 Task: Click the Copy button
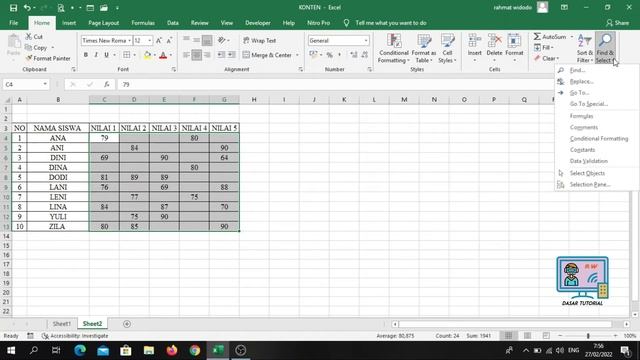(36, 48)
